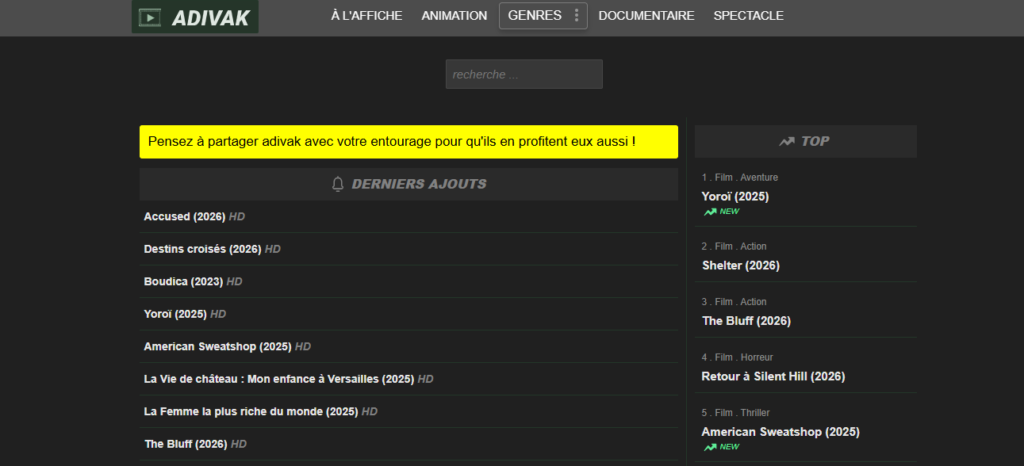
Task: Open Yoroï (2025) in latest additions
Action: pyautogui.click(x=175, y=314)
